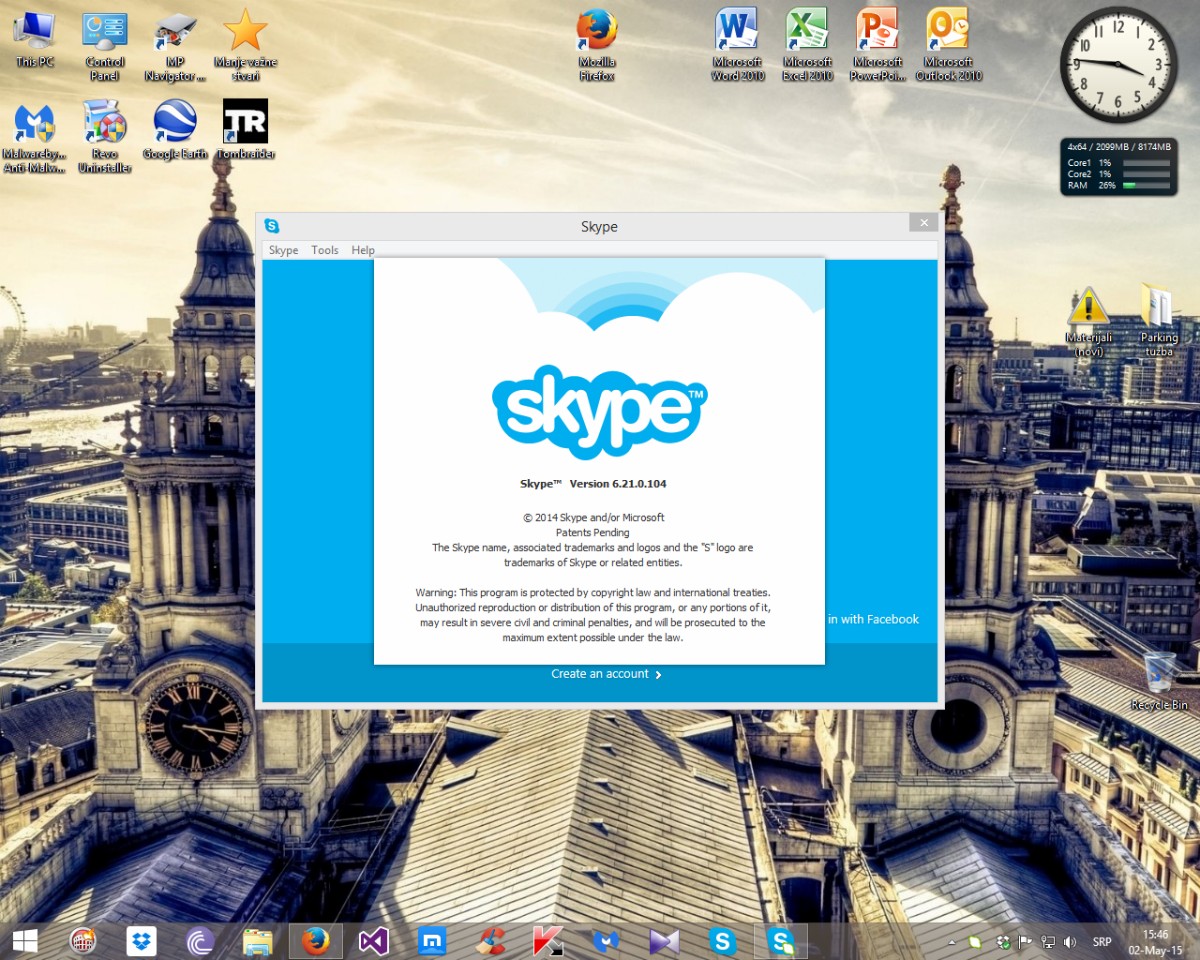Image resolution: width=1200 pixels, height=960 pixels.
Task: Select the star-shaped Manje važne stvari icon
Action: (x=245, y=46)
